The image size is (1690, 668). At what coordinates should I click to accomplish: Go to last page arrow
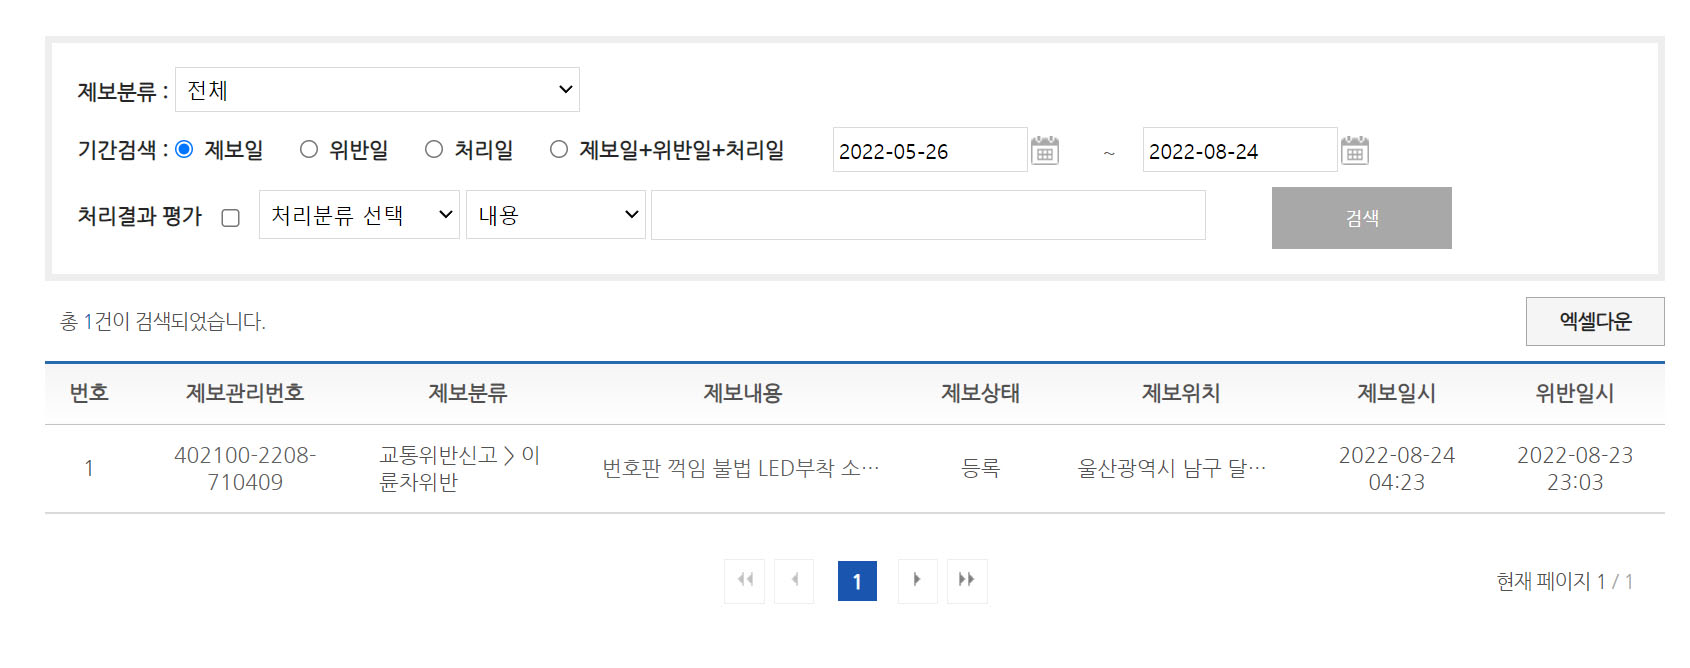tap(967, 581)
